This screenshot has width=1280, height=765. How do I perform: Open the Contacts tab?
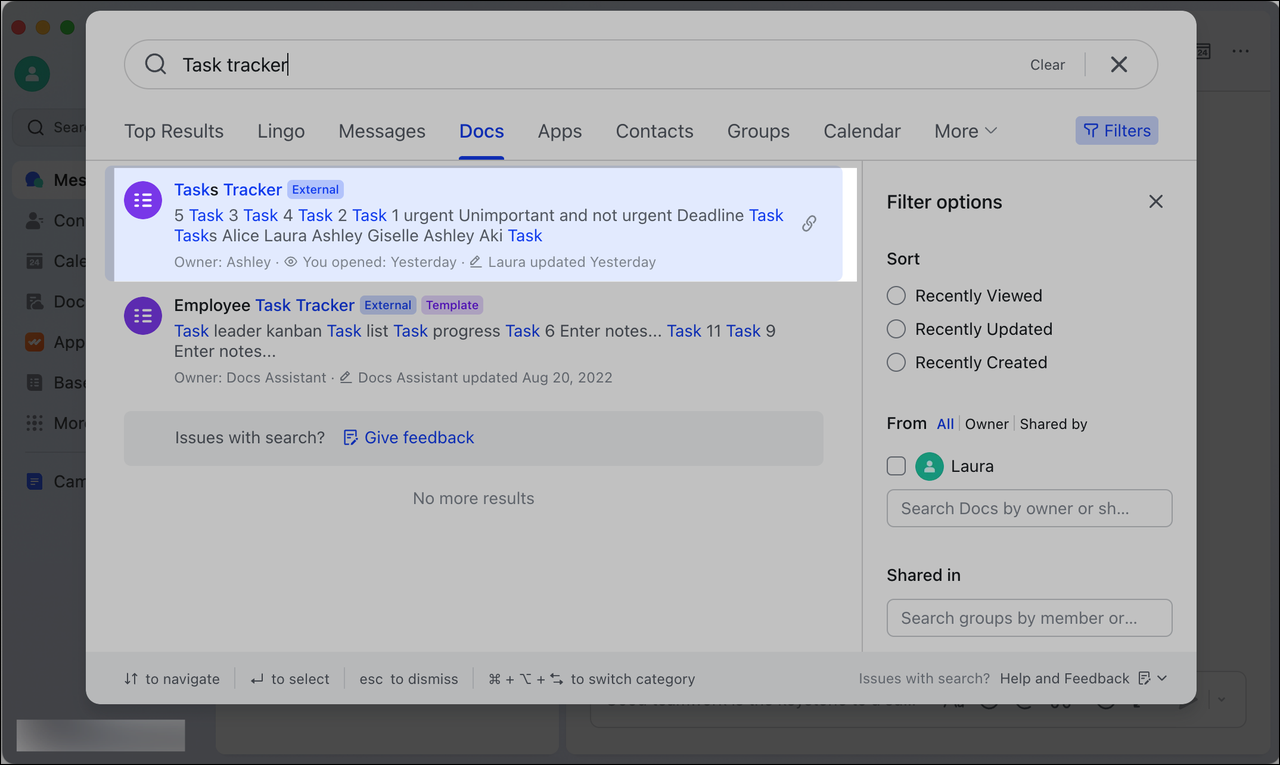655,131
